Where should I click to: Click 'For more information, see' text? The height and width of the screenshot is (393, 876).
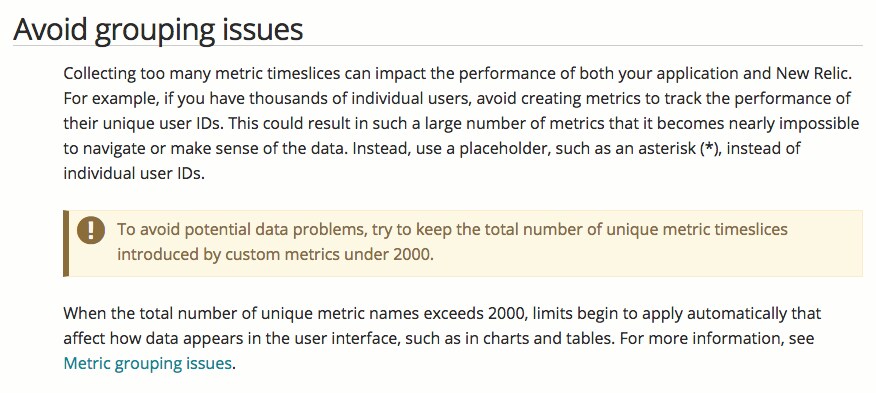[x=723, y=338]
